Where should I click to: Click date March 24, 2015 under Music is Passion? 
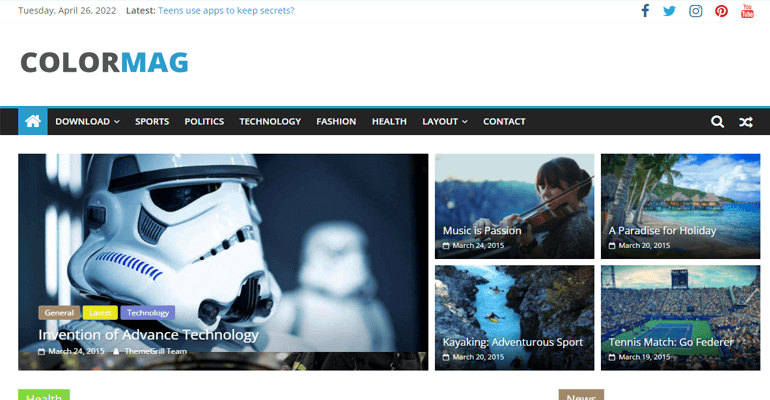(478, 245)
